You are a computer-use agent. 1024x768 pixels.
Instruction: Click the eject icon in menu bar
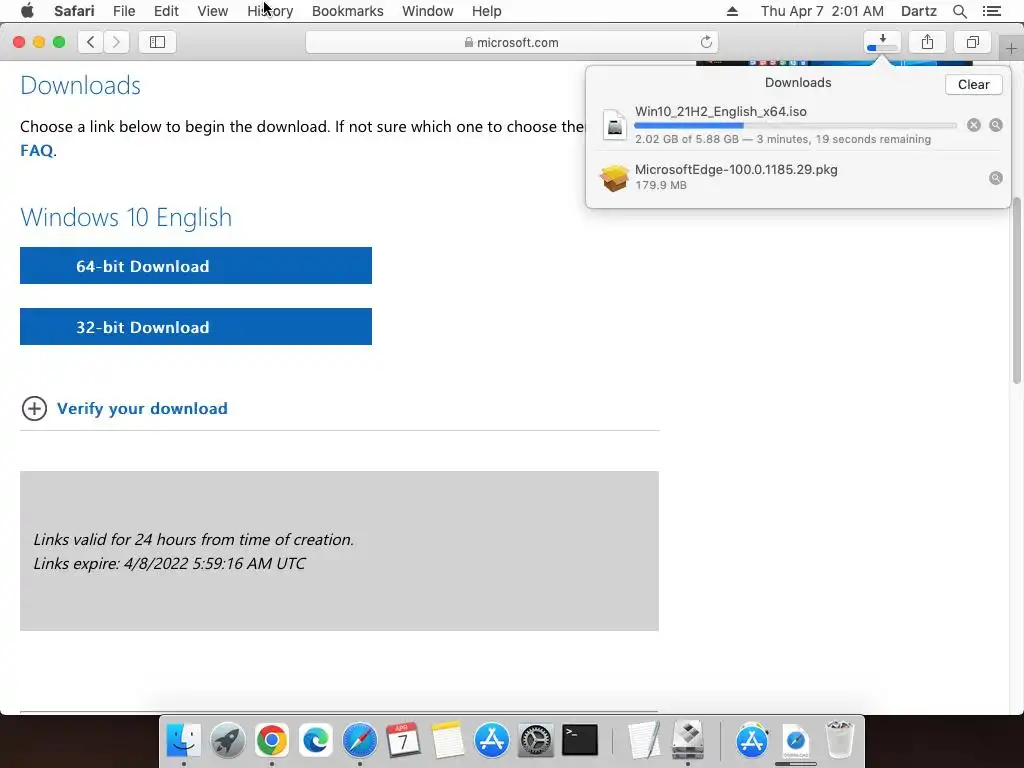(732, 11)
